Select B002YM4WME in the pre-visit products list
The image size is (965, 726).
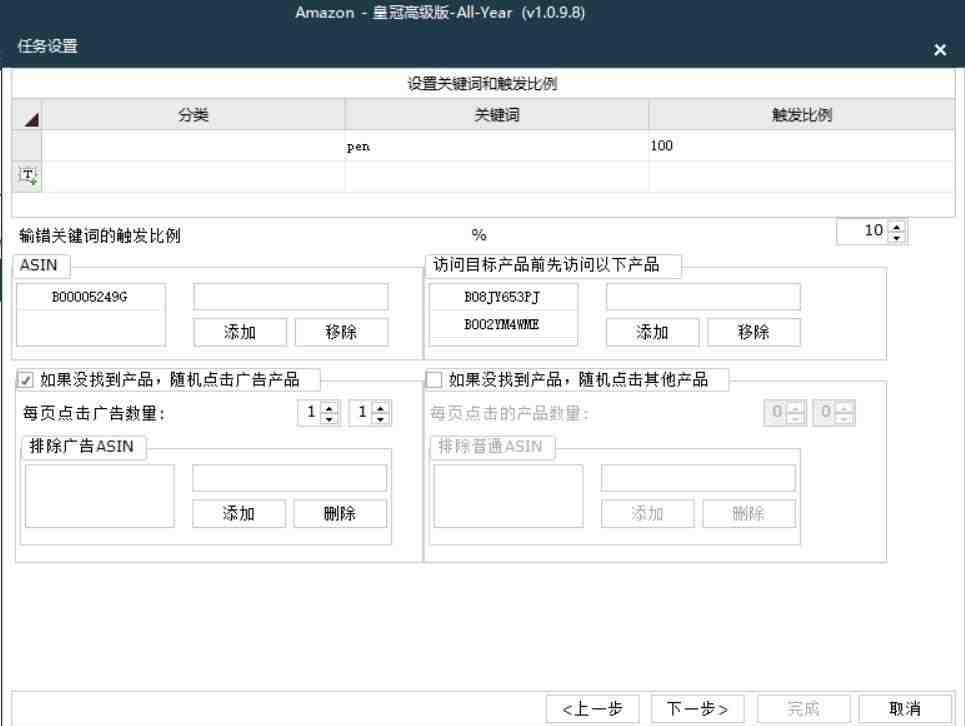[x=503, y=324]
